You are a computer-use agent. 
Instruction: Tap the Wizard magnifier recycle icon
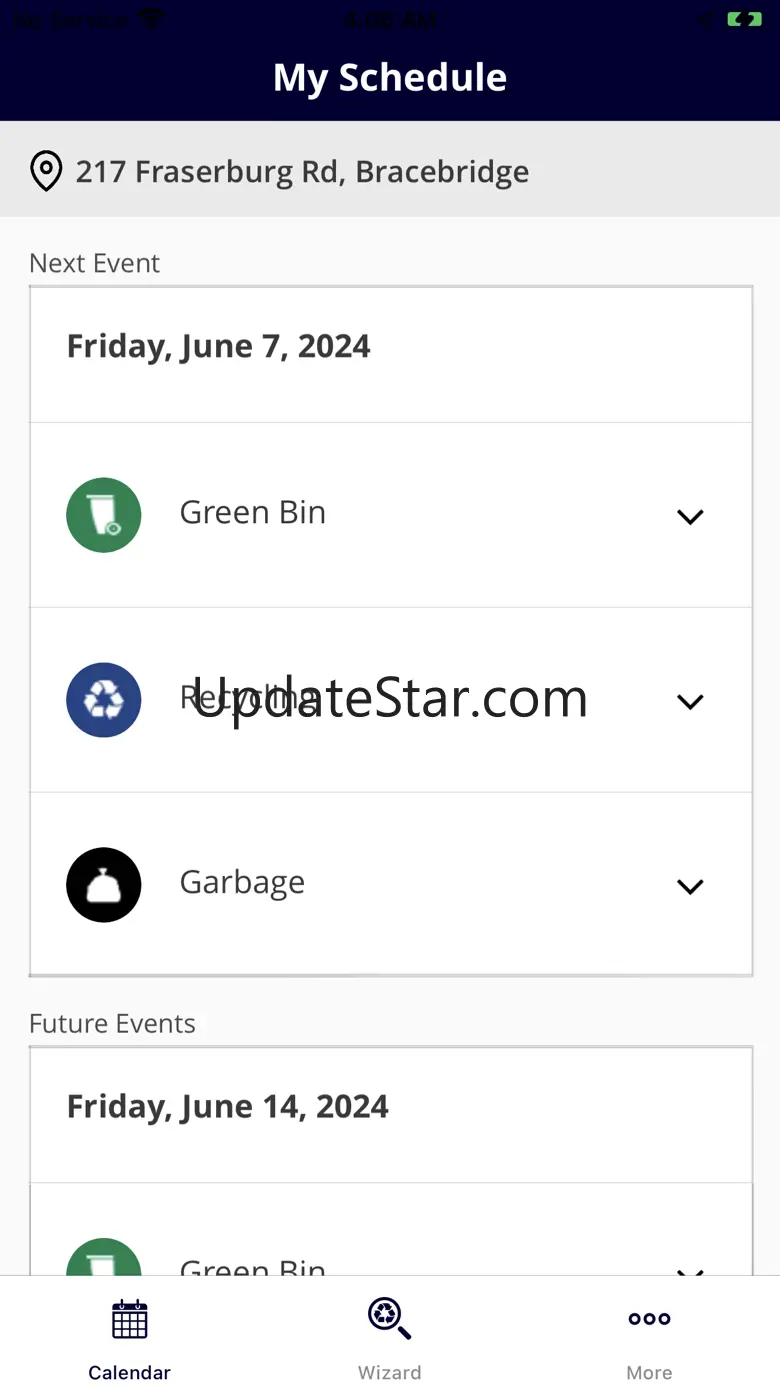coord(389,1318)
